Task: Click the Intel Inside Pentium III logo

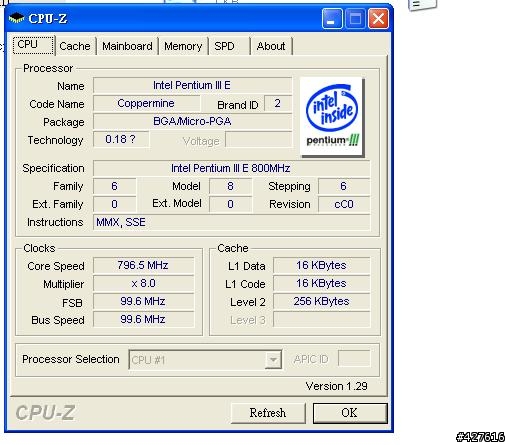Action: point(332,117)
